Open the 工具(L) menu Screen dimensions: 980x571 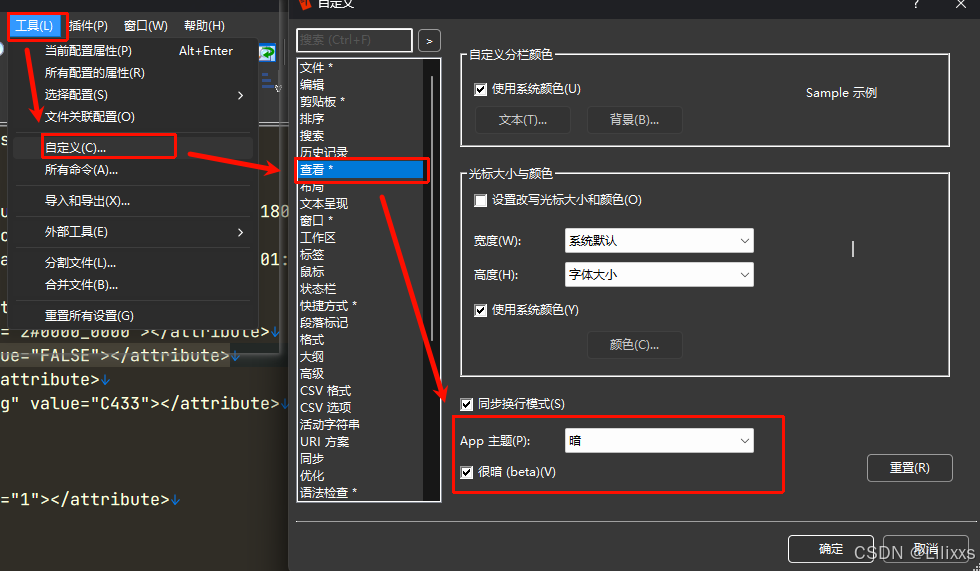[34, 26]
